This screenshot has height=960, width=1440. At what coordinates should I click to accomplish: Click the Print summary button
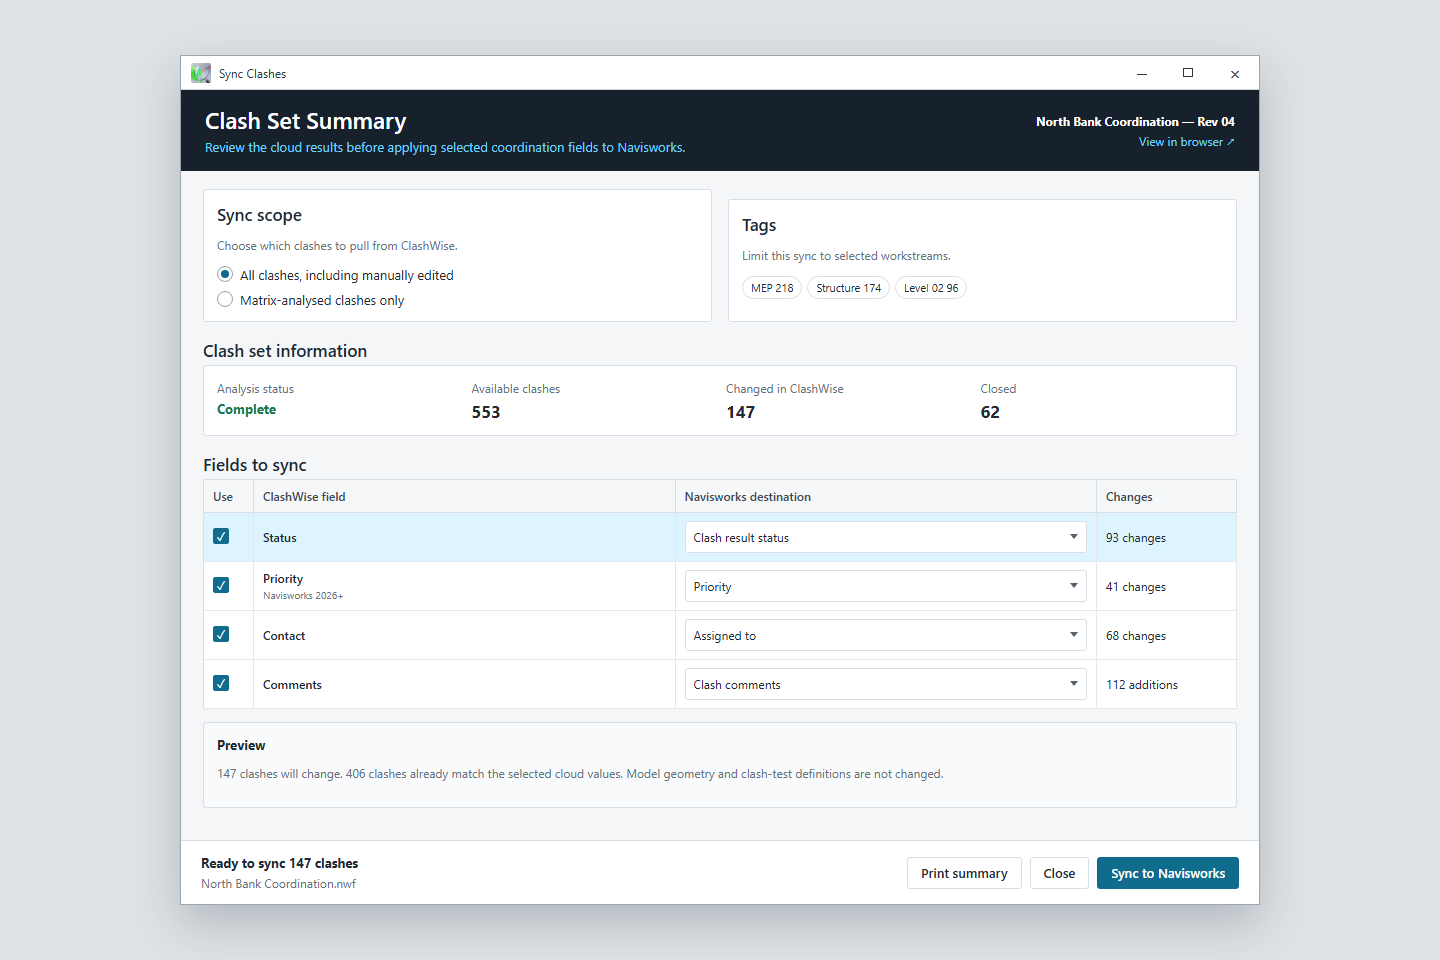964,873
